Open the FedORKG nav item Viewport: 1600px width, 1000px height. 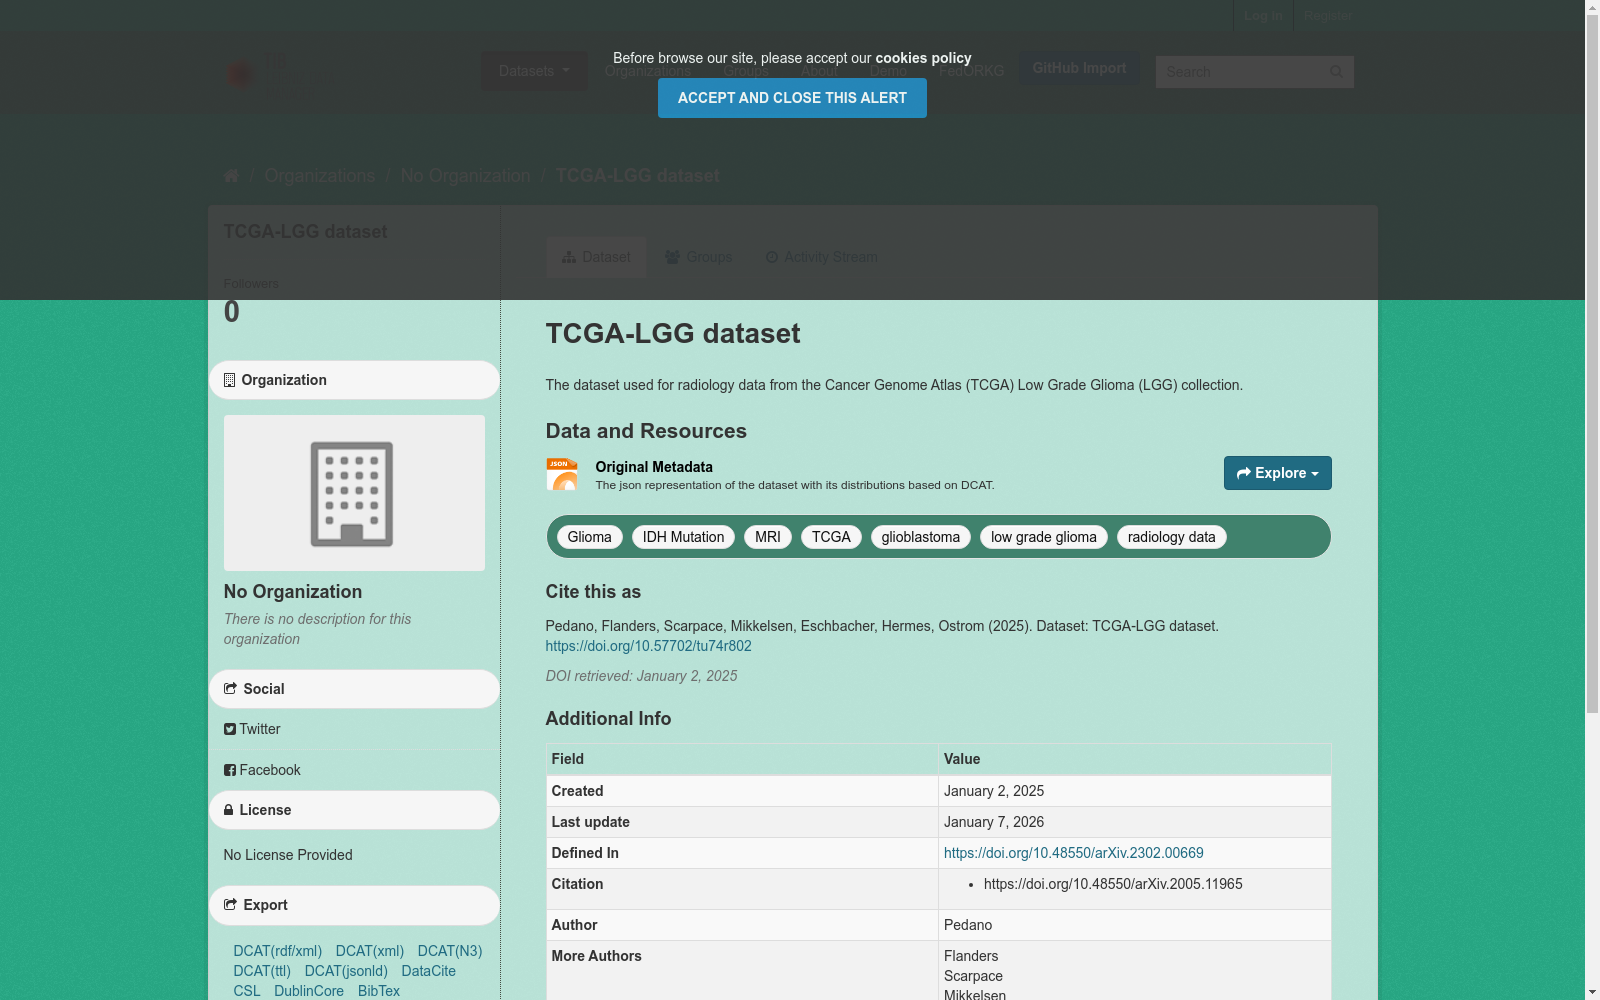point(971,71)
